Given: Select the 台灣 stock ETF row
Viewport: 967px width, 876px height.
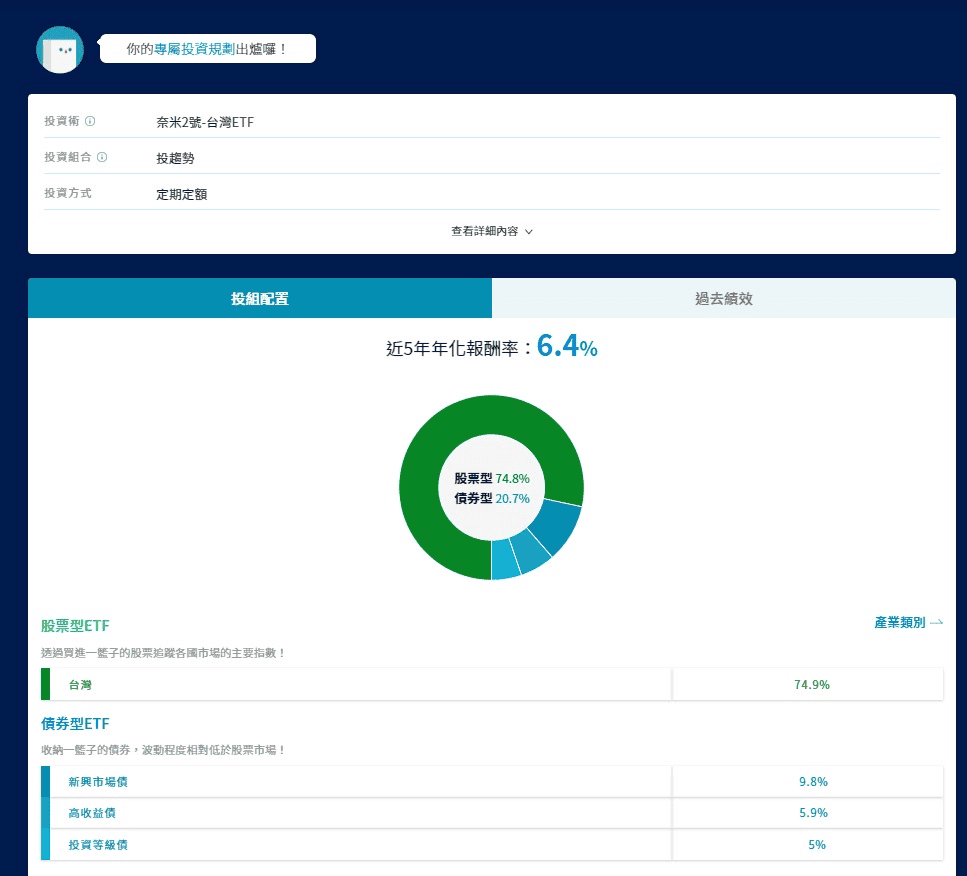Looking at the screenshot, I should (x=492, y=684).
